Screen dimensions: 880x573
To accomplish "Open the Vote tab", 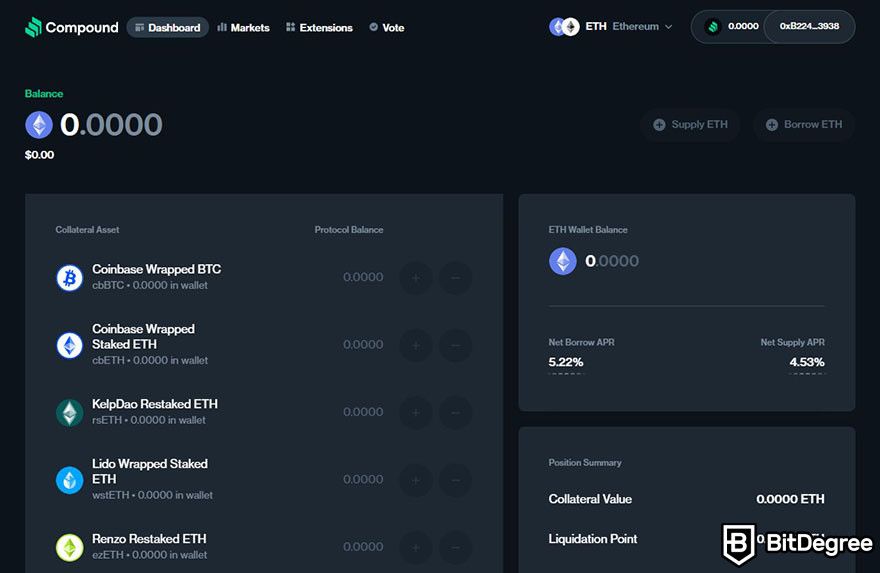I will (x=387, y=27).
